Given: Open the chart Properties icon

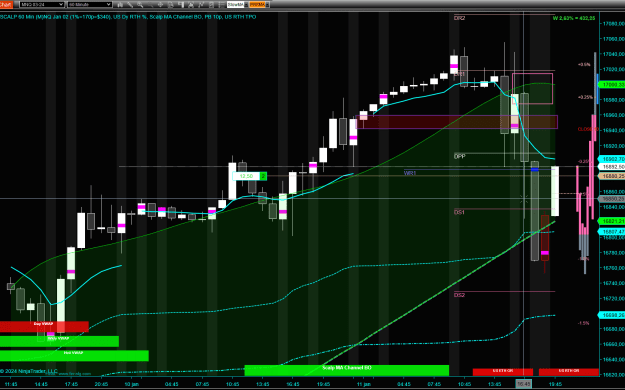Looking at the screenshot, I should click(x=221, y=5).
